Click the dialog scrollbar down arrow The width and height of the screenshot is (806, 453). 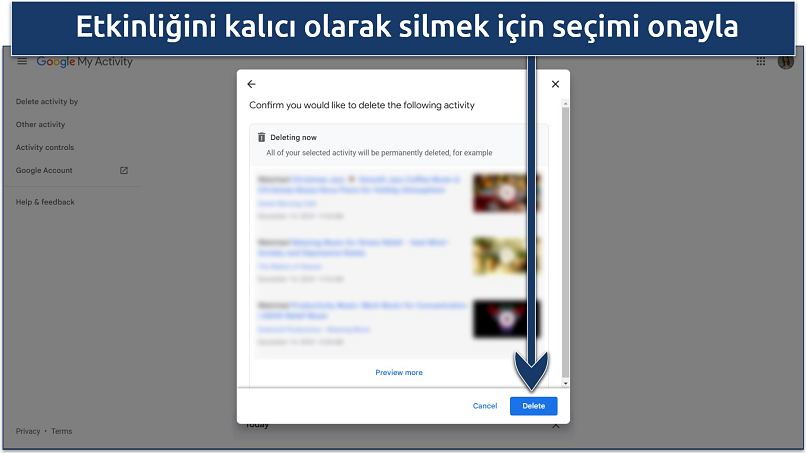(x=565, y=383)
